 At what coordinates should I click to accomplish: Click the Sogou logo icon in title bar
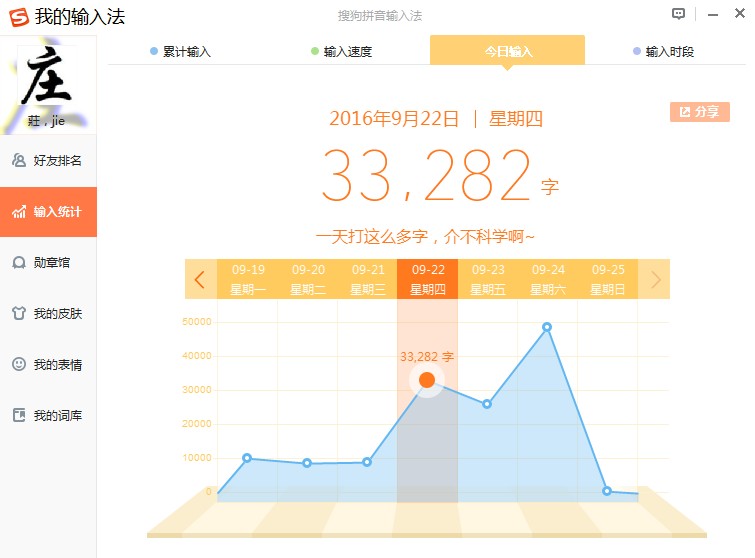(19, 17)
